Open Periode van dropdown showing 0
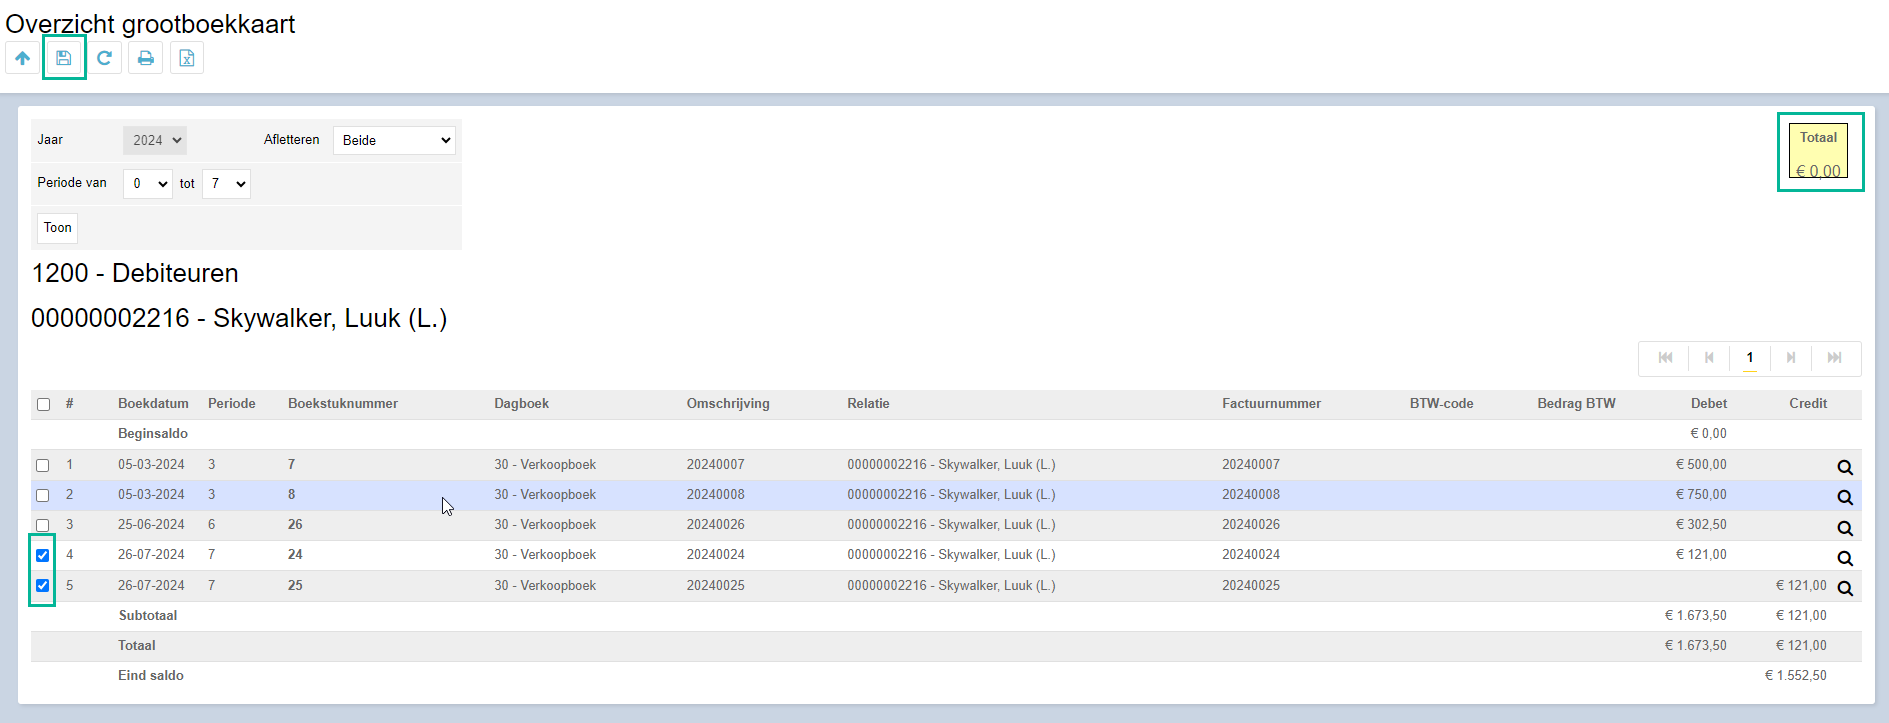Viewport: 1889px width, 723px height. 148,184
